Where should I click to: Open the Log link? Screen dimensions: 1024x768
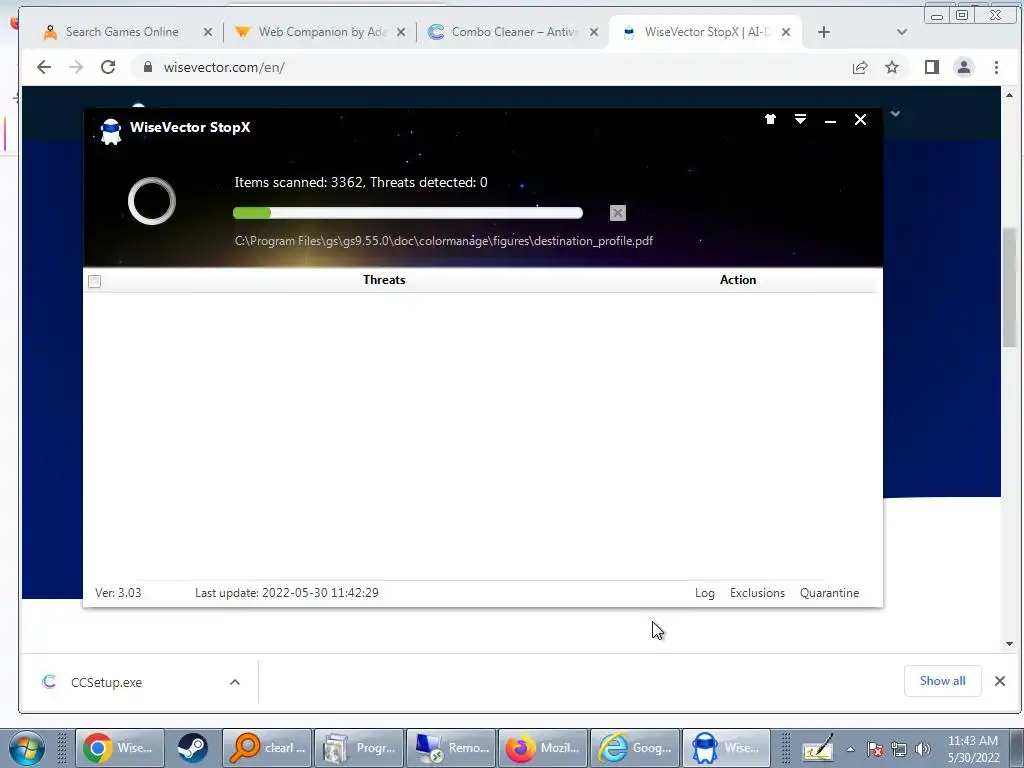(705, 593)
